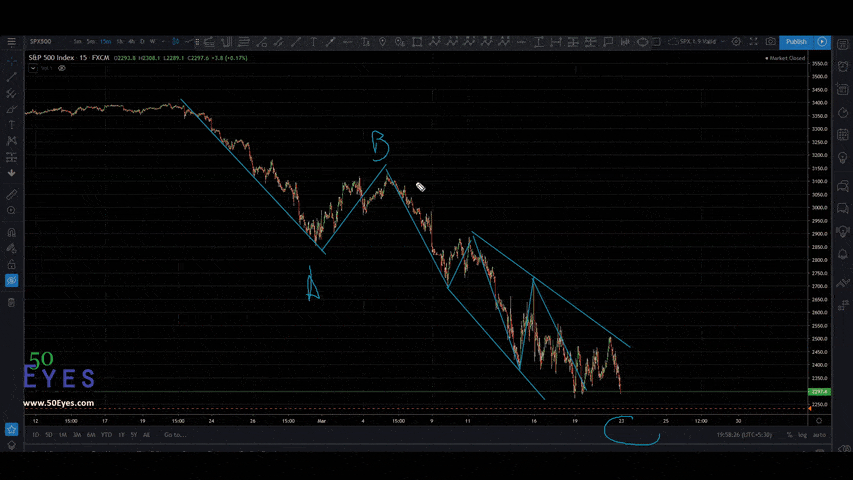Toggle auto scale mode
This screenshot has height=480, width=853.
[819, 435]
